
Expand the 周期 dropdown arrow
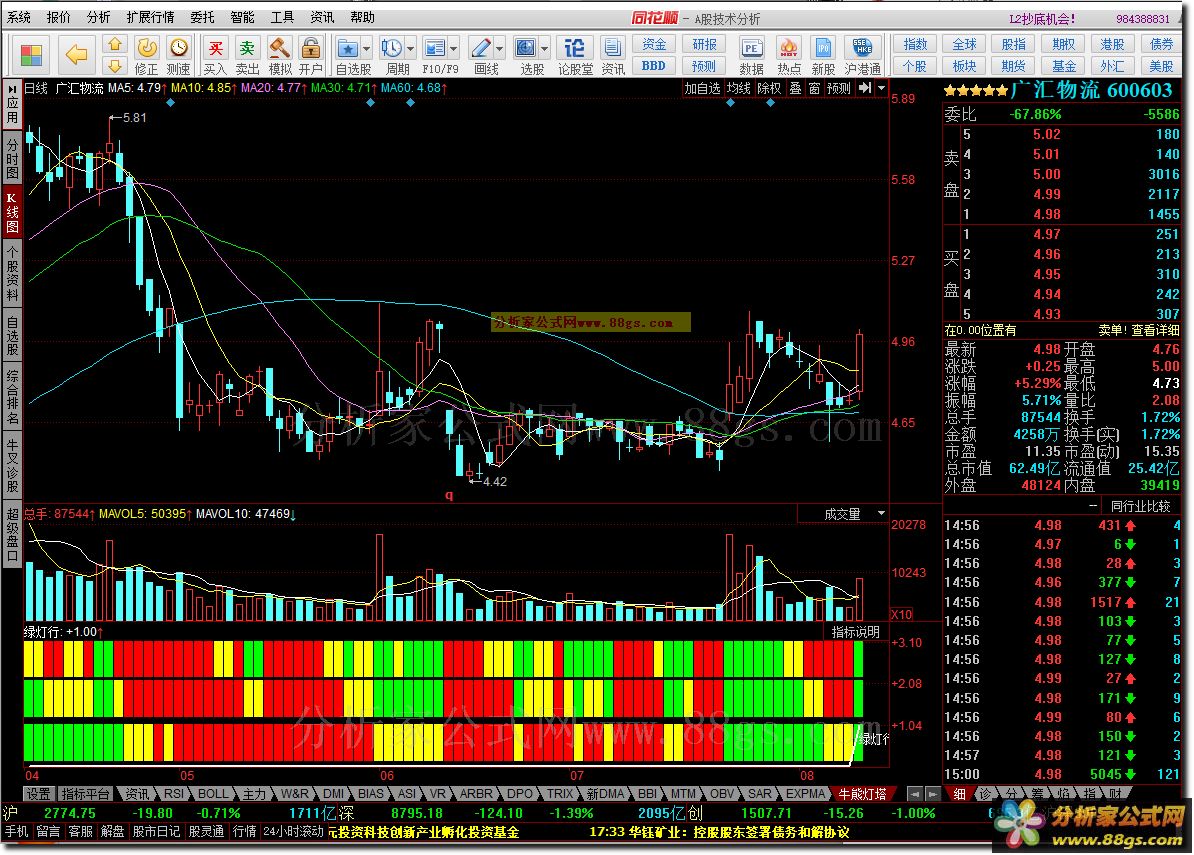[410, 49]
